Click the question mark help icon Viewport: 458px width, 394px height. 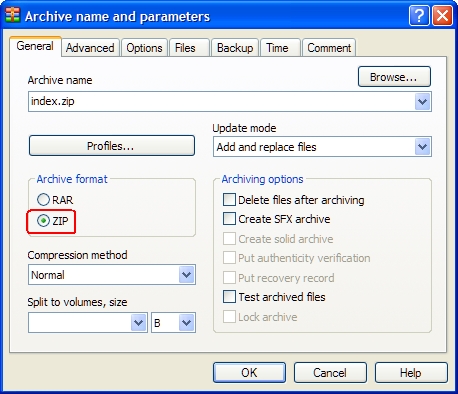pyautogui.click(x=419, y=16)
